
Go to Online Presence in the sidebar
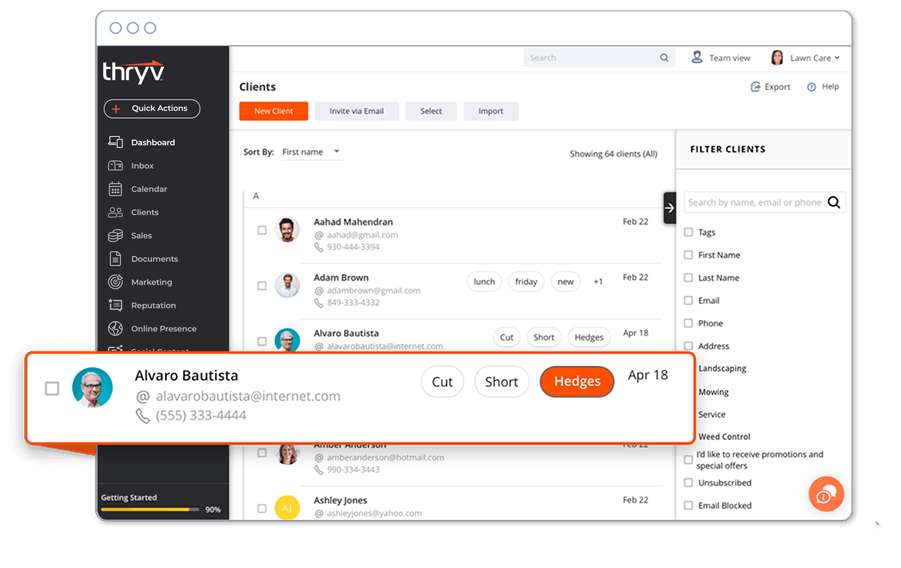point(163,328)
